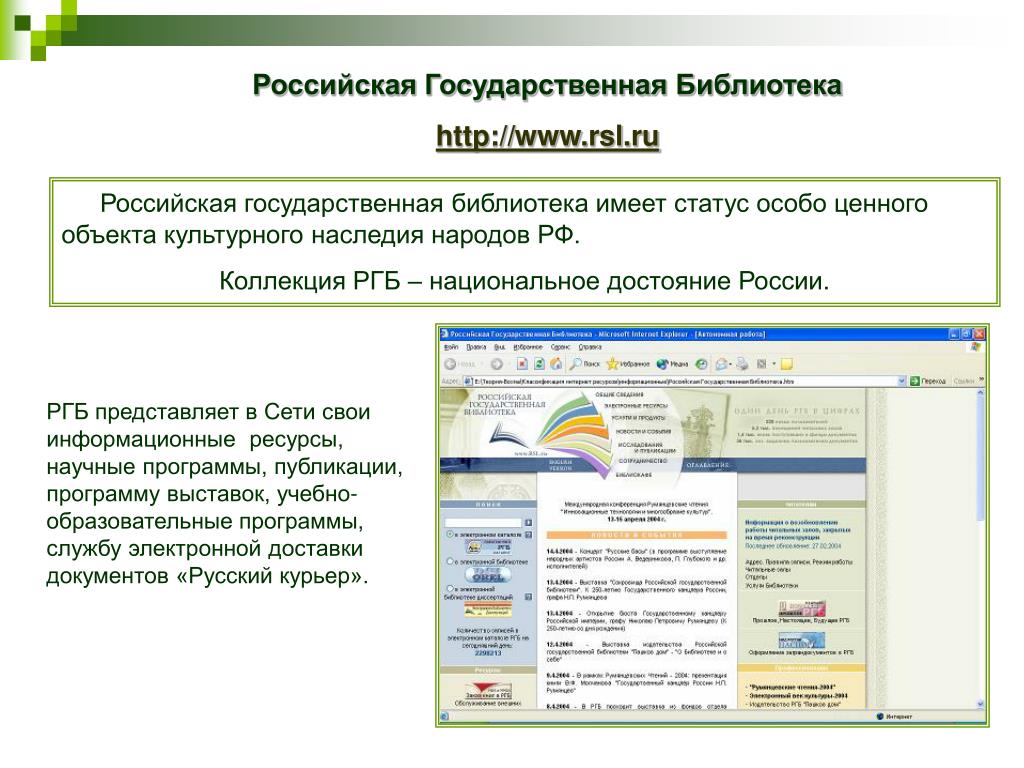The height and width of the screenshot is (768, 1024).
Task: Open the Исследования и публикации section
Action: pos(647,448)
